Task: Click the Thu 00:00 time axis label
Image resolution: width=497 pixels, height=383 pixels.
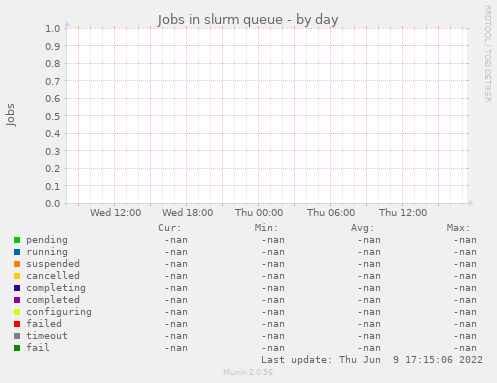Action: click(259, 213)
